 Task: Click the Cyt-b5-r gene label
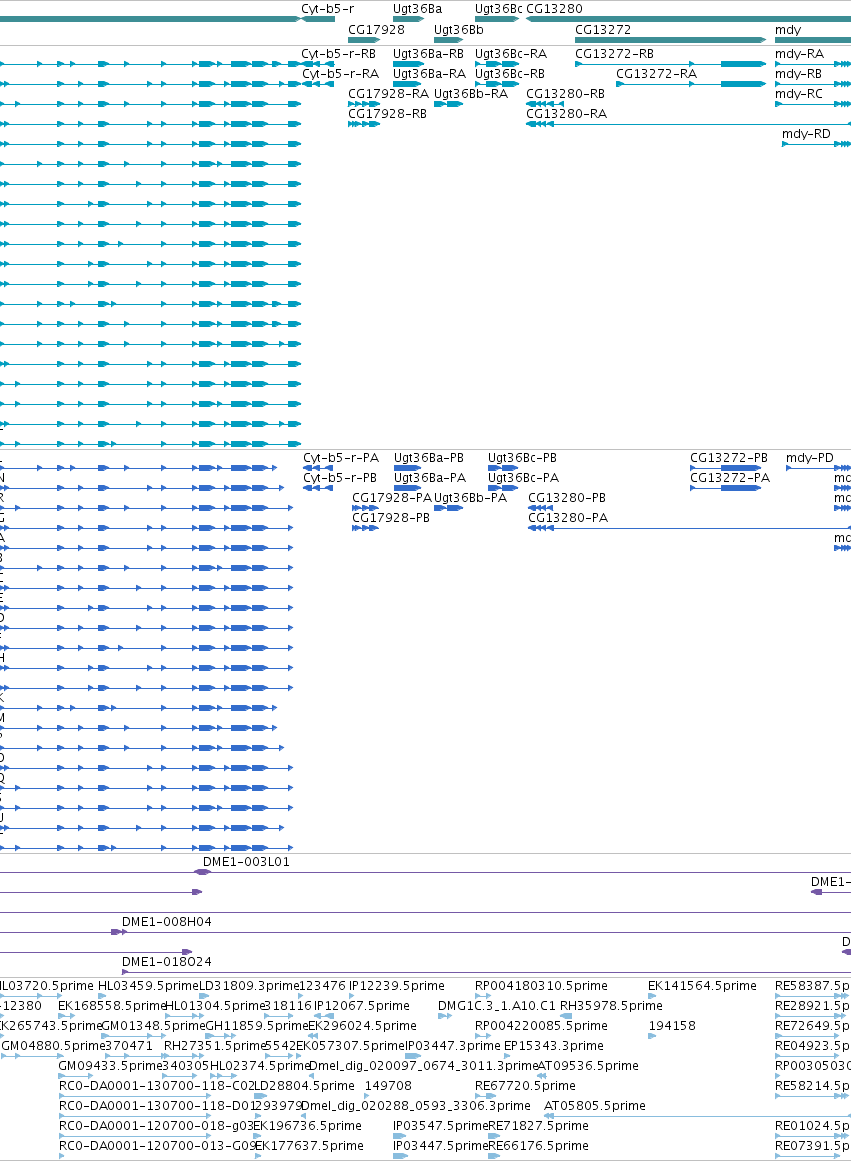[x=327, y=9]
